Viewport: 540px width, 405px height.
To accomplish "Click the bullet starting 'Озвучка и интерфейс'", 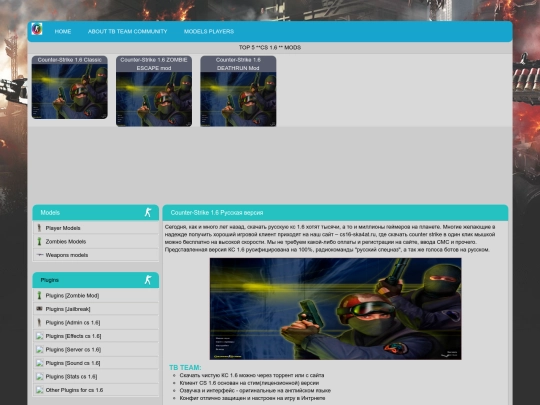I will tap(255, 390).
